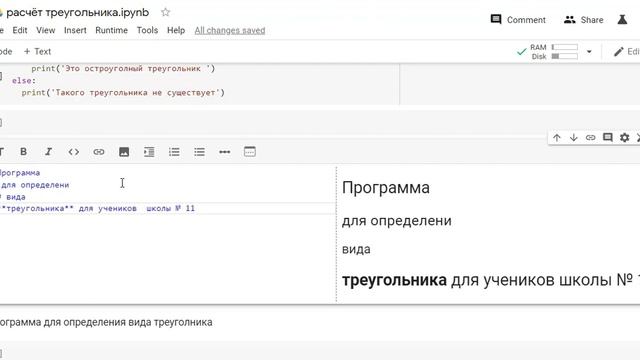This screenshot has height=360, width=640.
Task: Click the notebook title расчёт треугольника.ipynb
Action: (78, 13)
